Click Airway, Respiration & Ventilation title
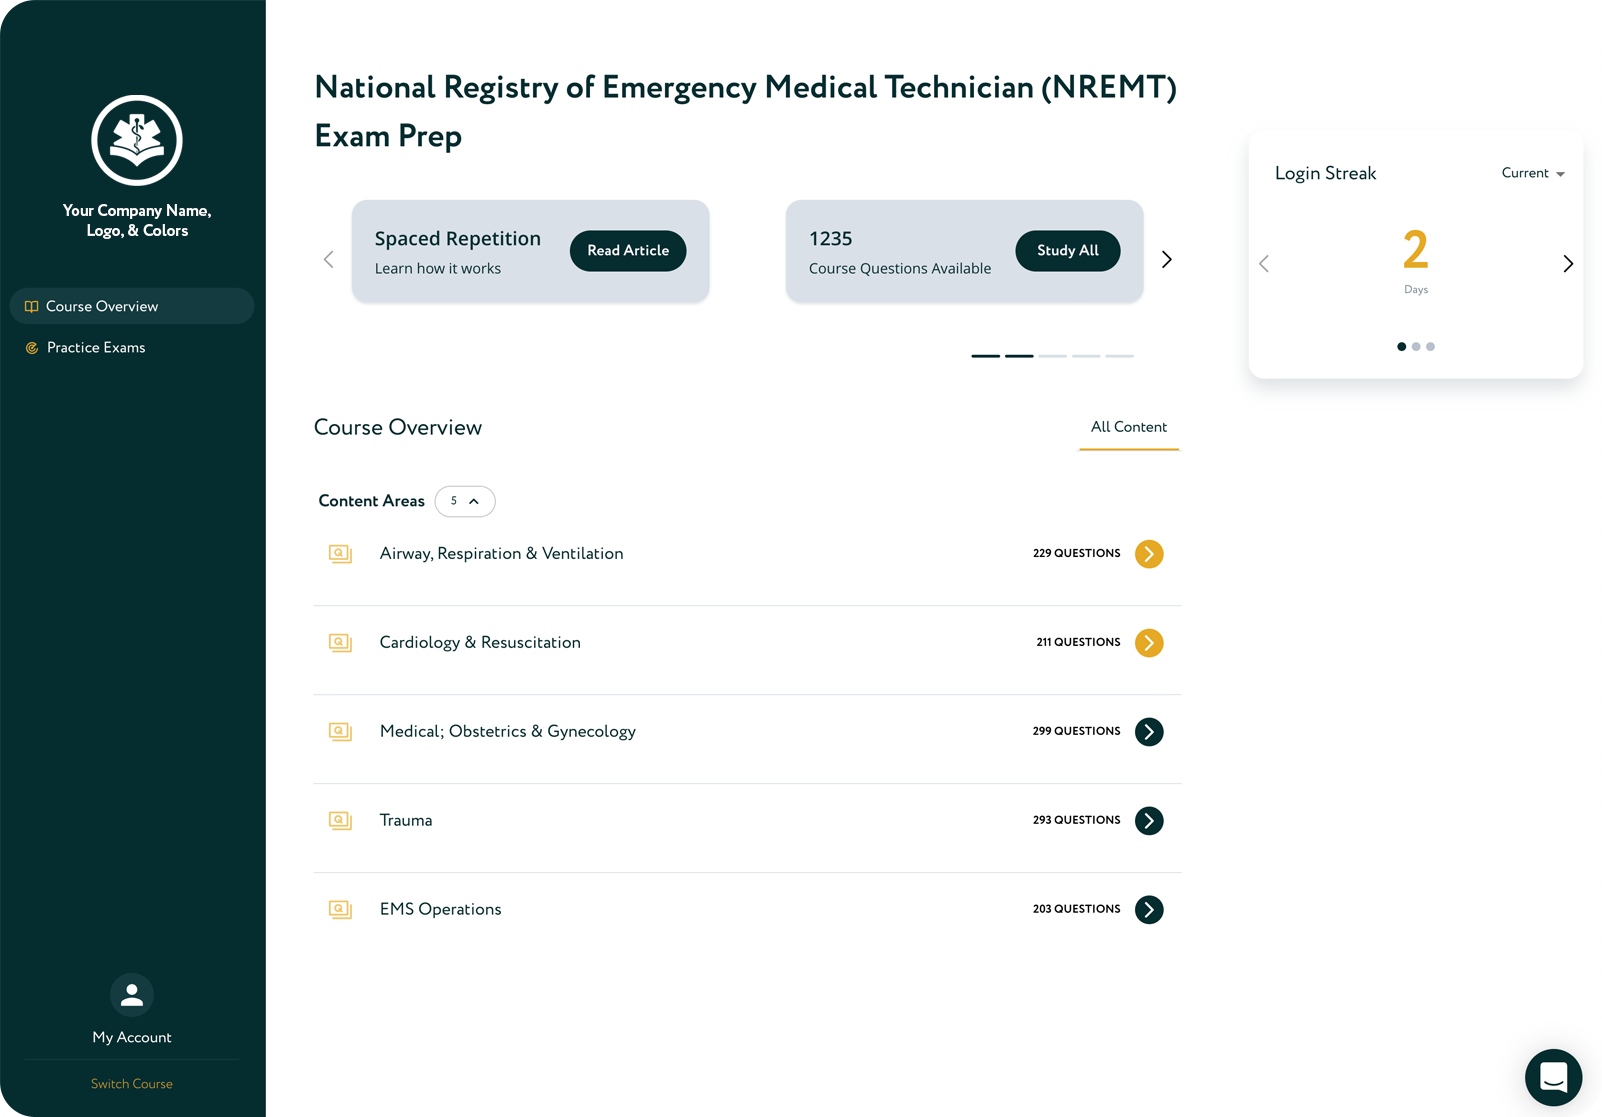 501,554
